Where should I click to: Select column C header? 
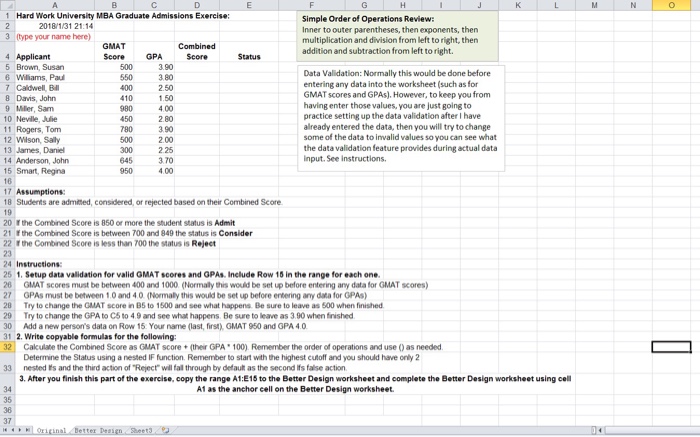pos(154,5)
